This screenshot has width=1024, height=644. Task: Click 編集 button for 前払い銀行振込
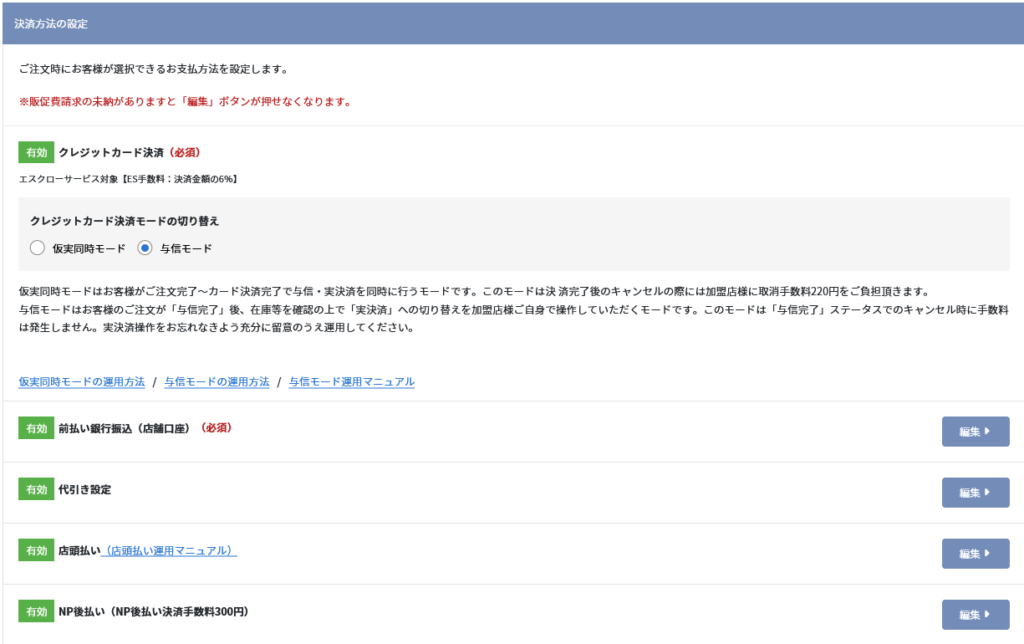click(975, 432)
